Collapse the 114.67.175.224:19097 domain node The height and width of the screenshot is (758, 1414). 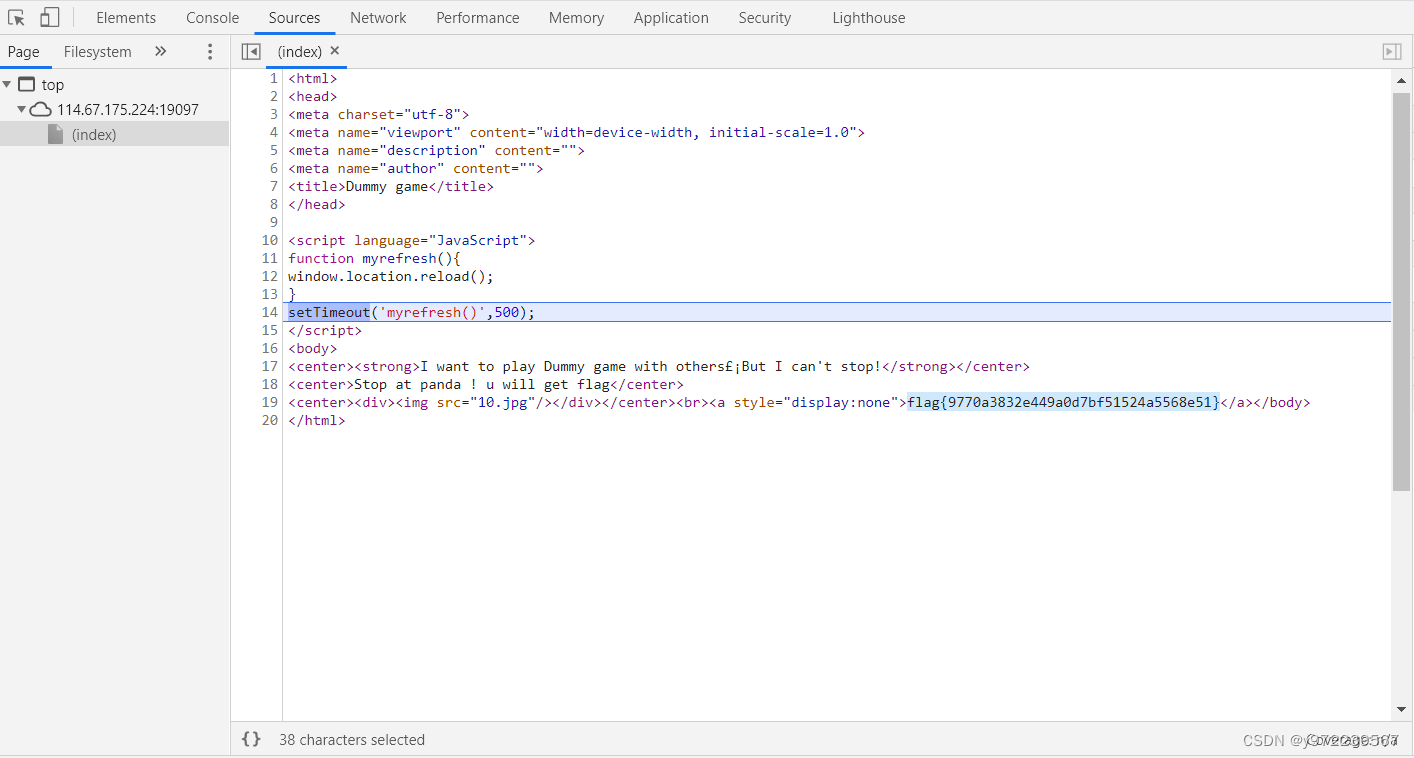(22, 110)
